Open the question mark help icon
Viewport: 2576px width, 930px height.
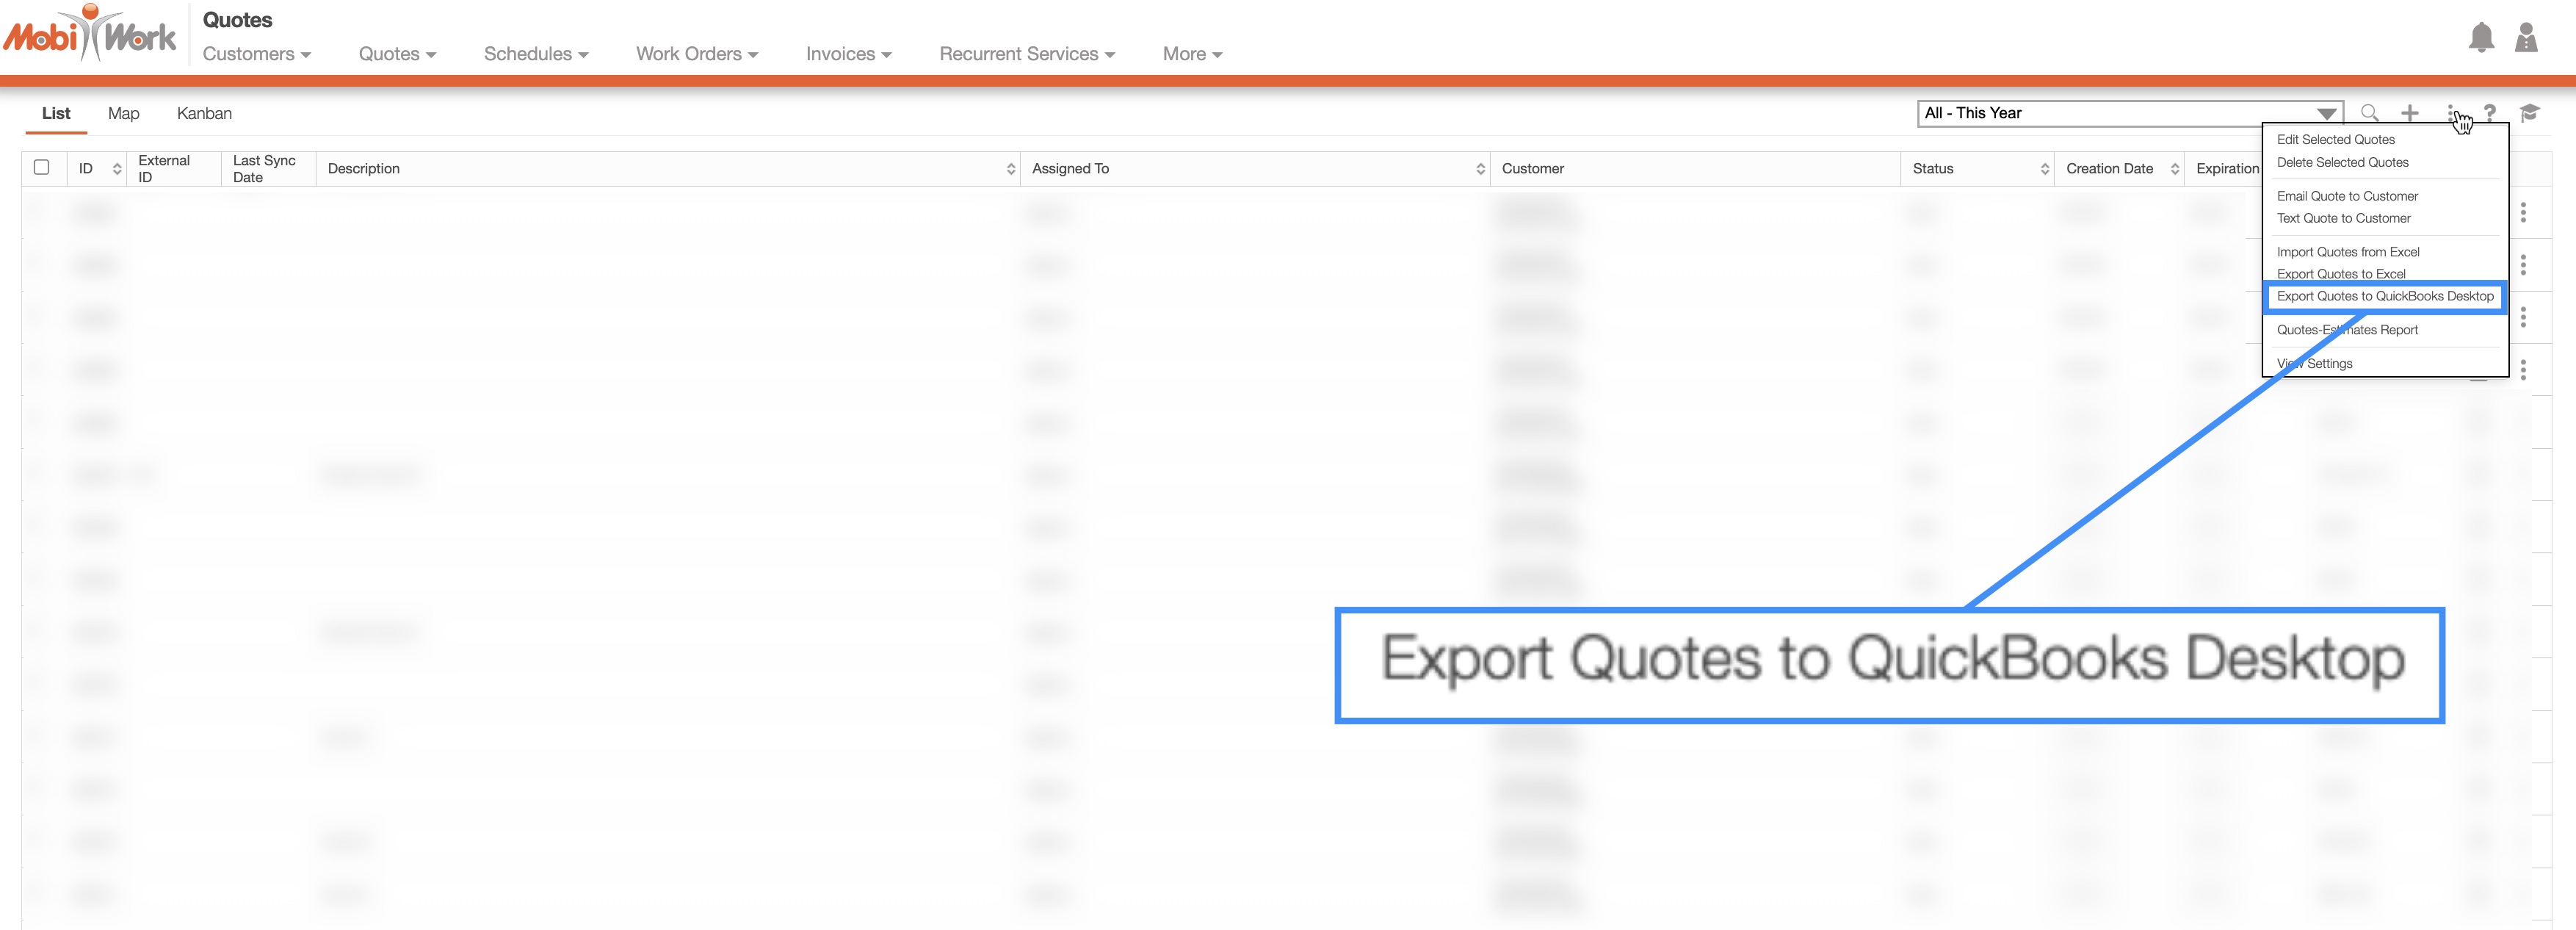coord(2490,113)
